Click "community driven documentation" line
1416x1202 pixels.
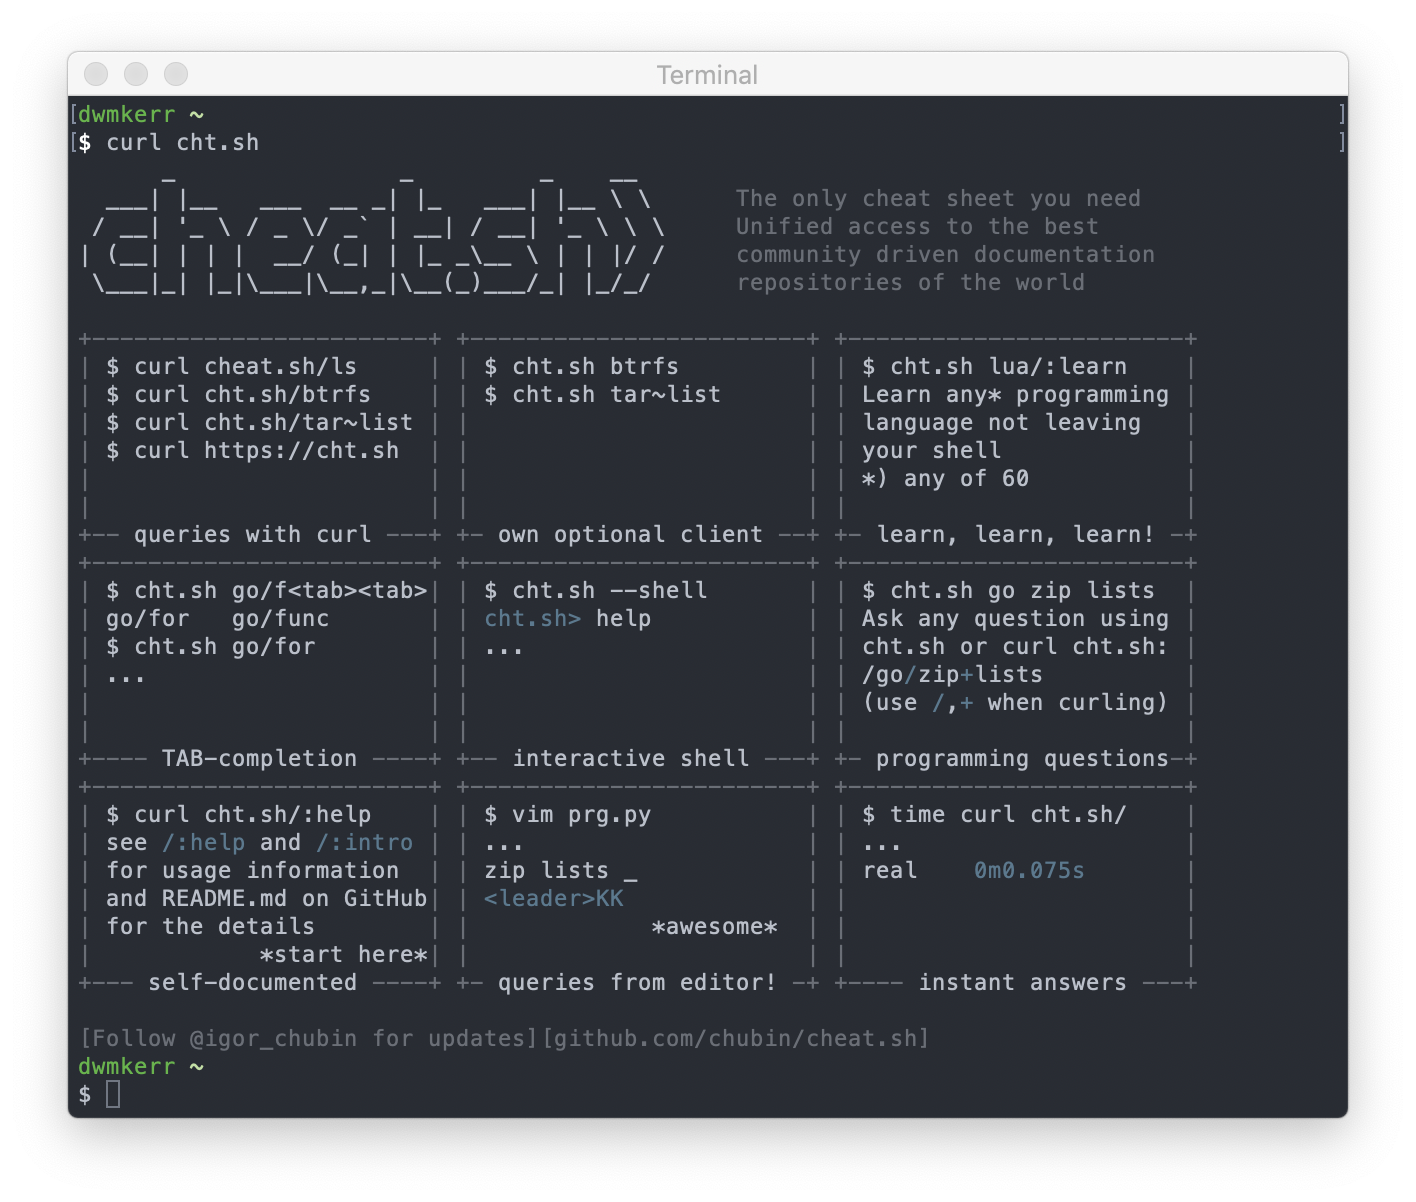pyautogui.click(x=945, y=254)
